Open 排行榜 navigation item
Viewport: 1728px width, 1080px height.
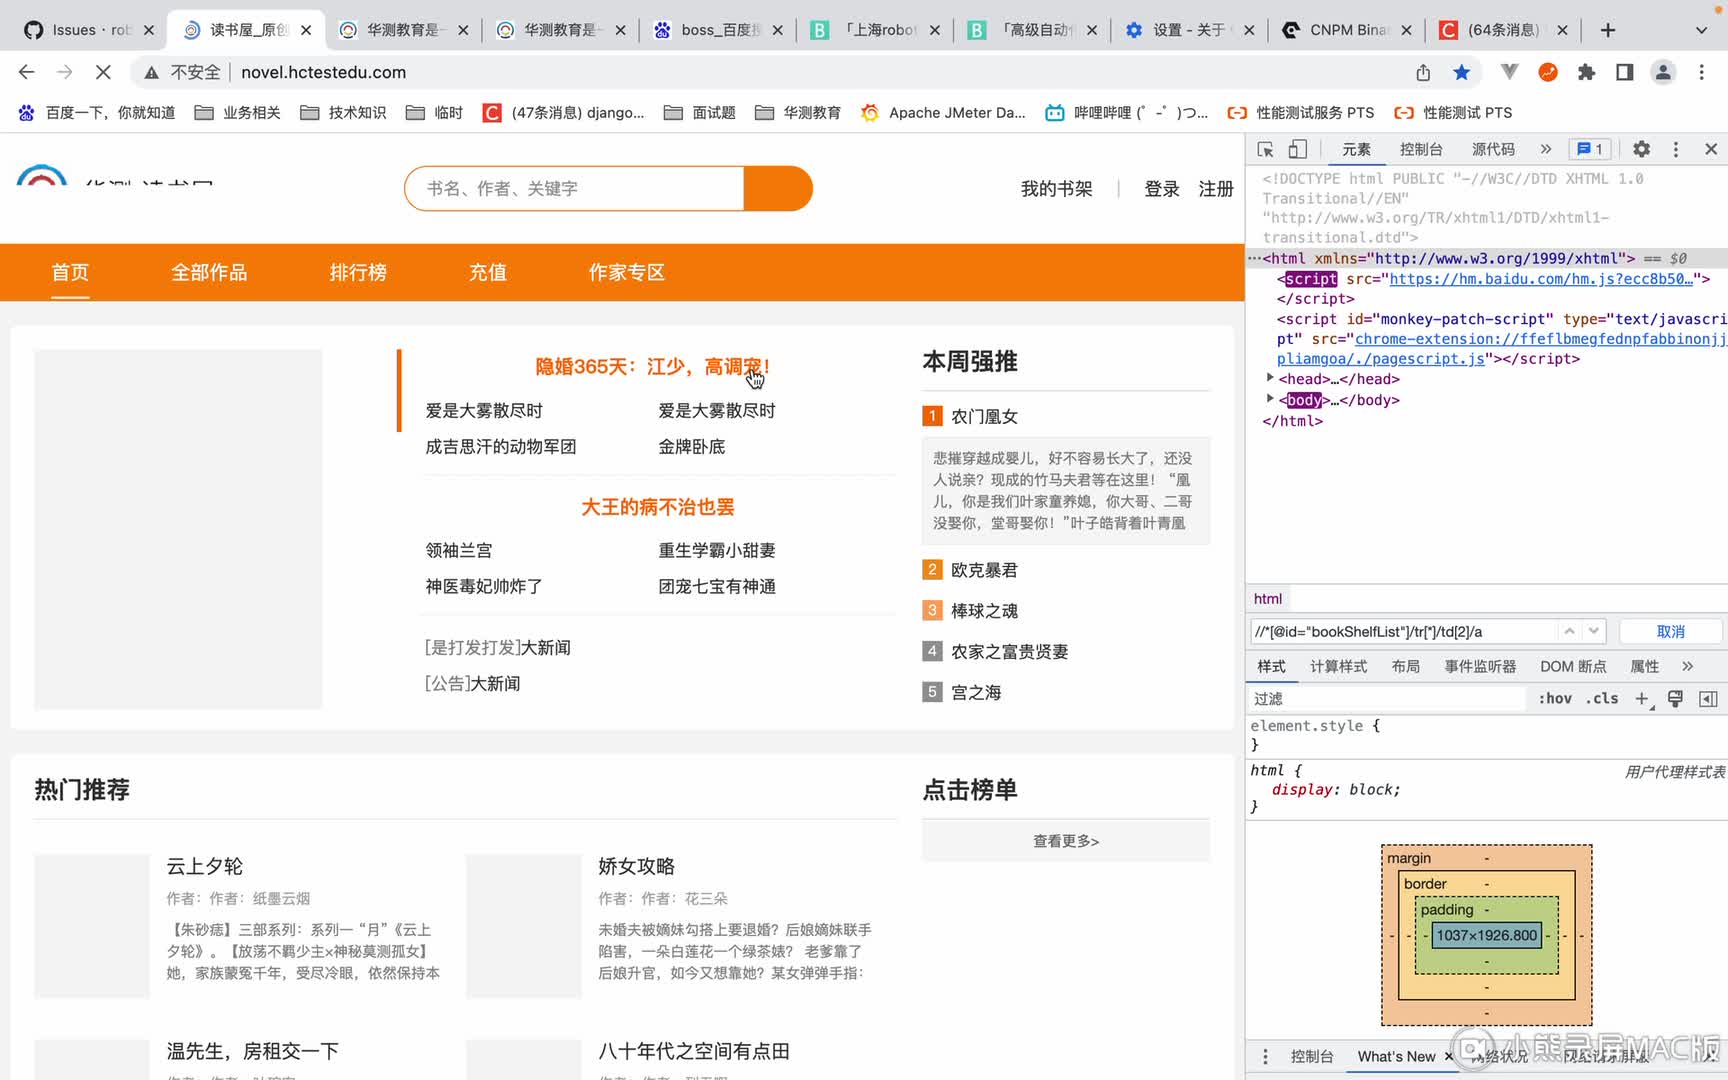pos(358,272)
